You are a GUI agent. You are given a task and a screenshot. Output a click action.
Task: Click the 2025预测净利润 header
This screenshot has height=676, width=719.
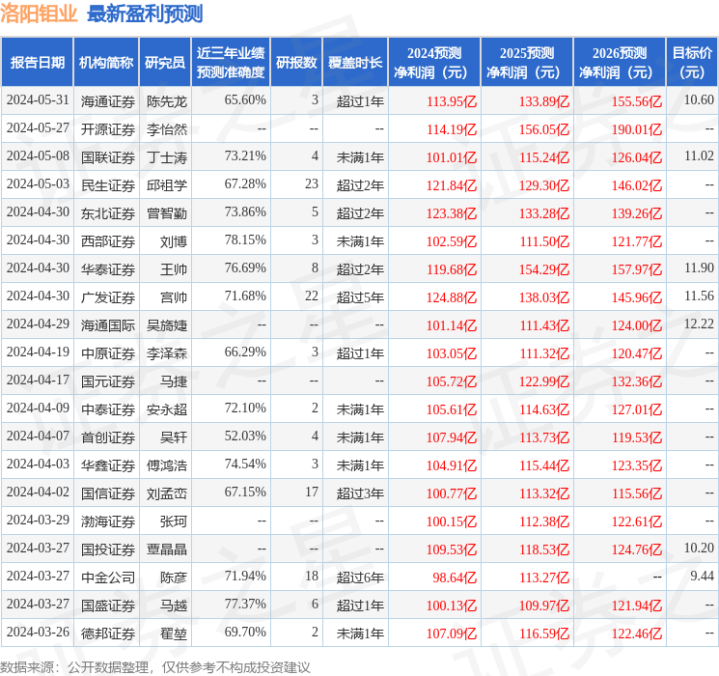527,62
